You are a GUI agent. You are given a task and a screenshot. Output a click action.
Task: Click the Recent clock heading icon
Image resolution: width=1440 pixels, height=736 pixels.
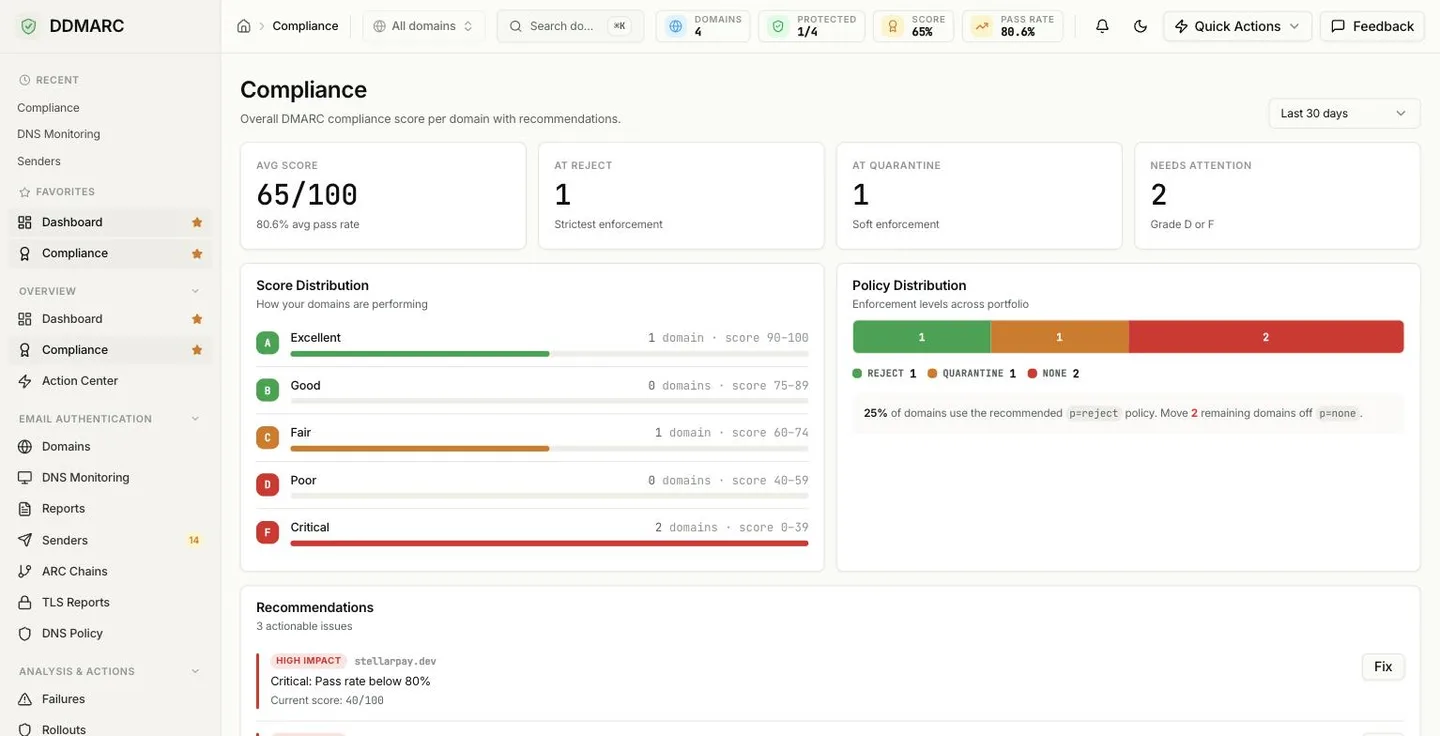25,80
